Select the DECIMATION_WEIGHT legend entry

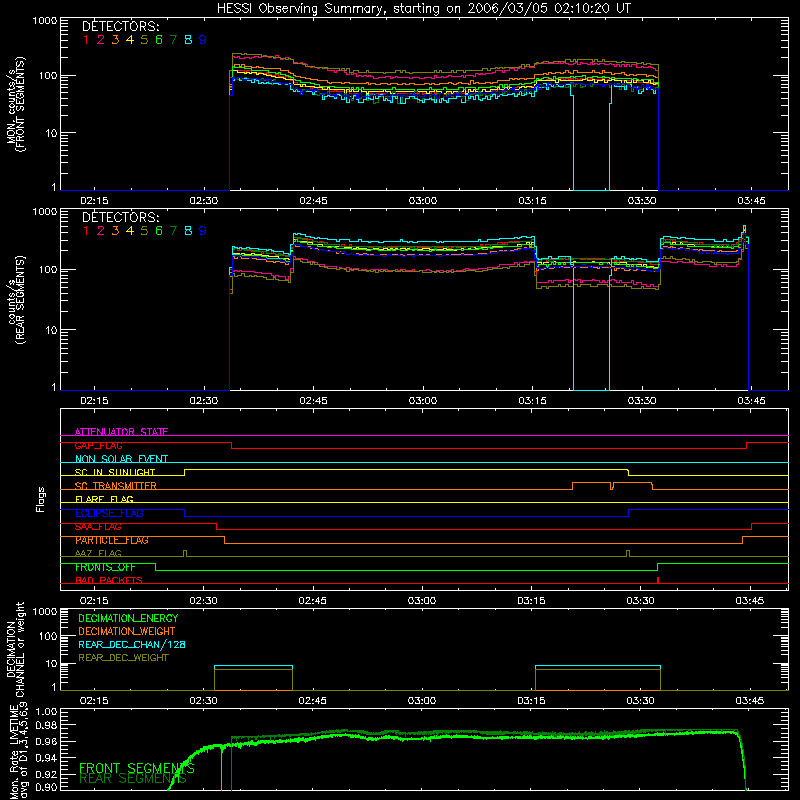click(127, 631)
